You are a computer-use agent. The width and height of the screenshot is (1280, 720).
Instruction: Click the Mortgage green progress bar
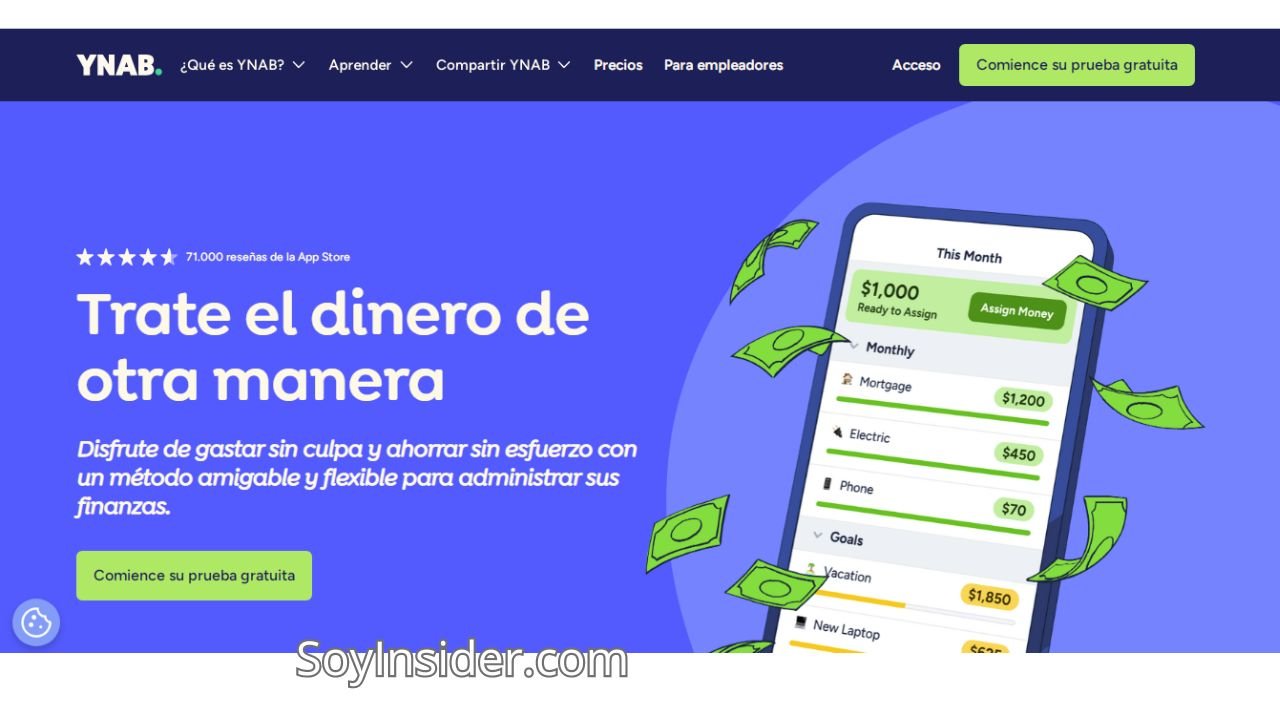pos(942,412)
